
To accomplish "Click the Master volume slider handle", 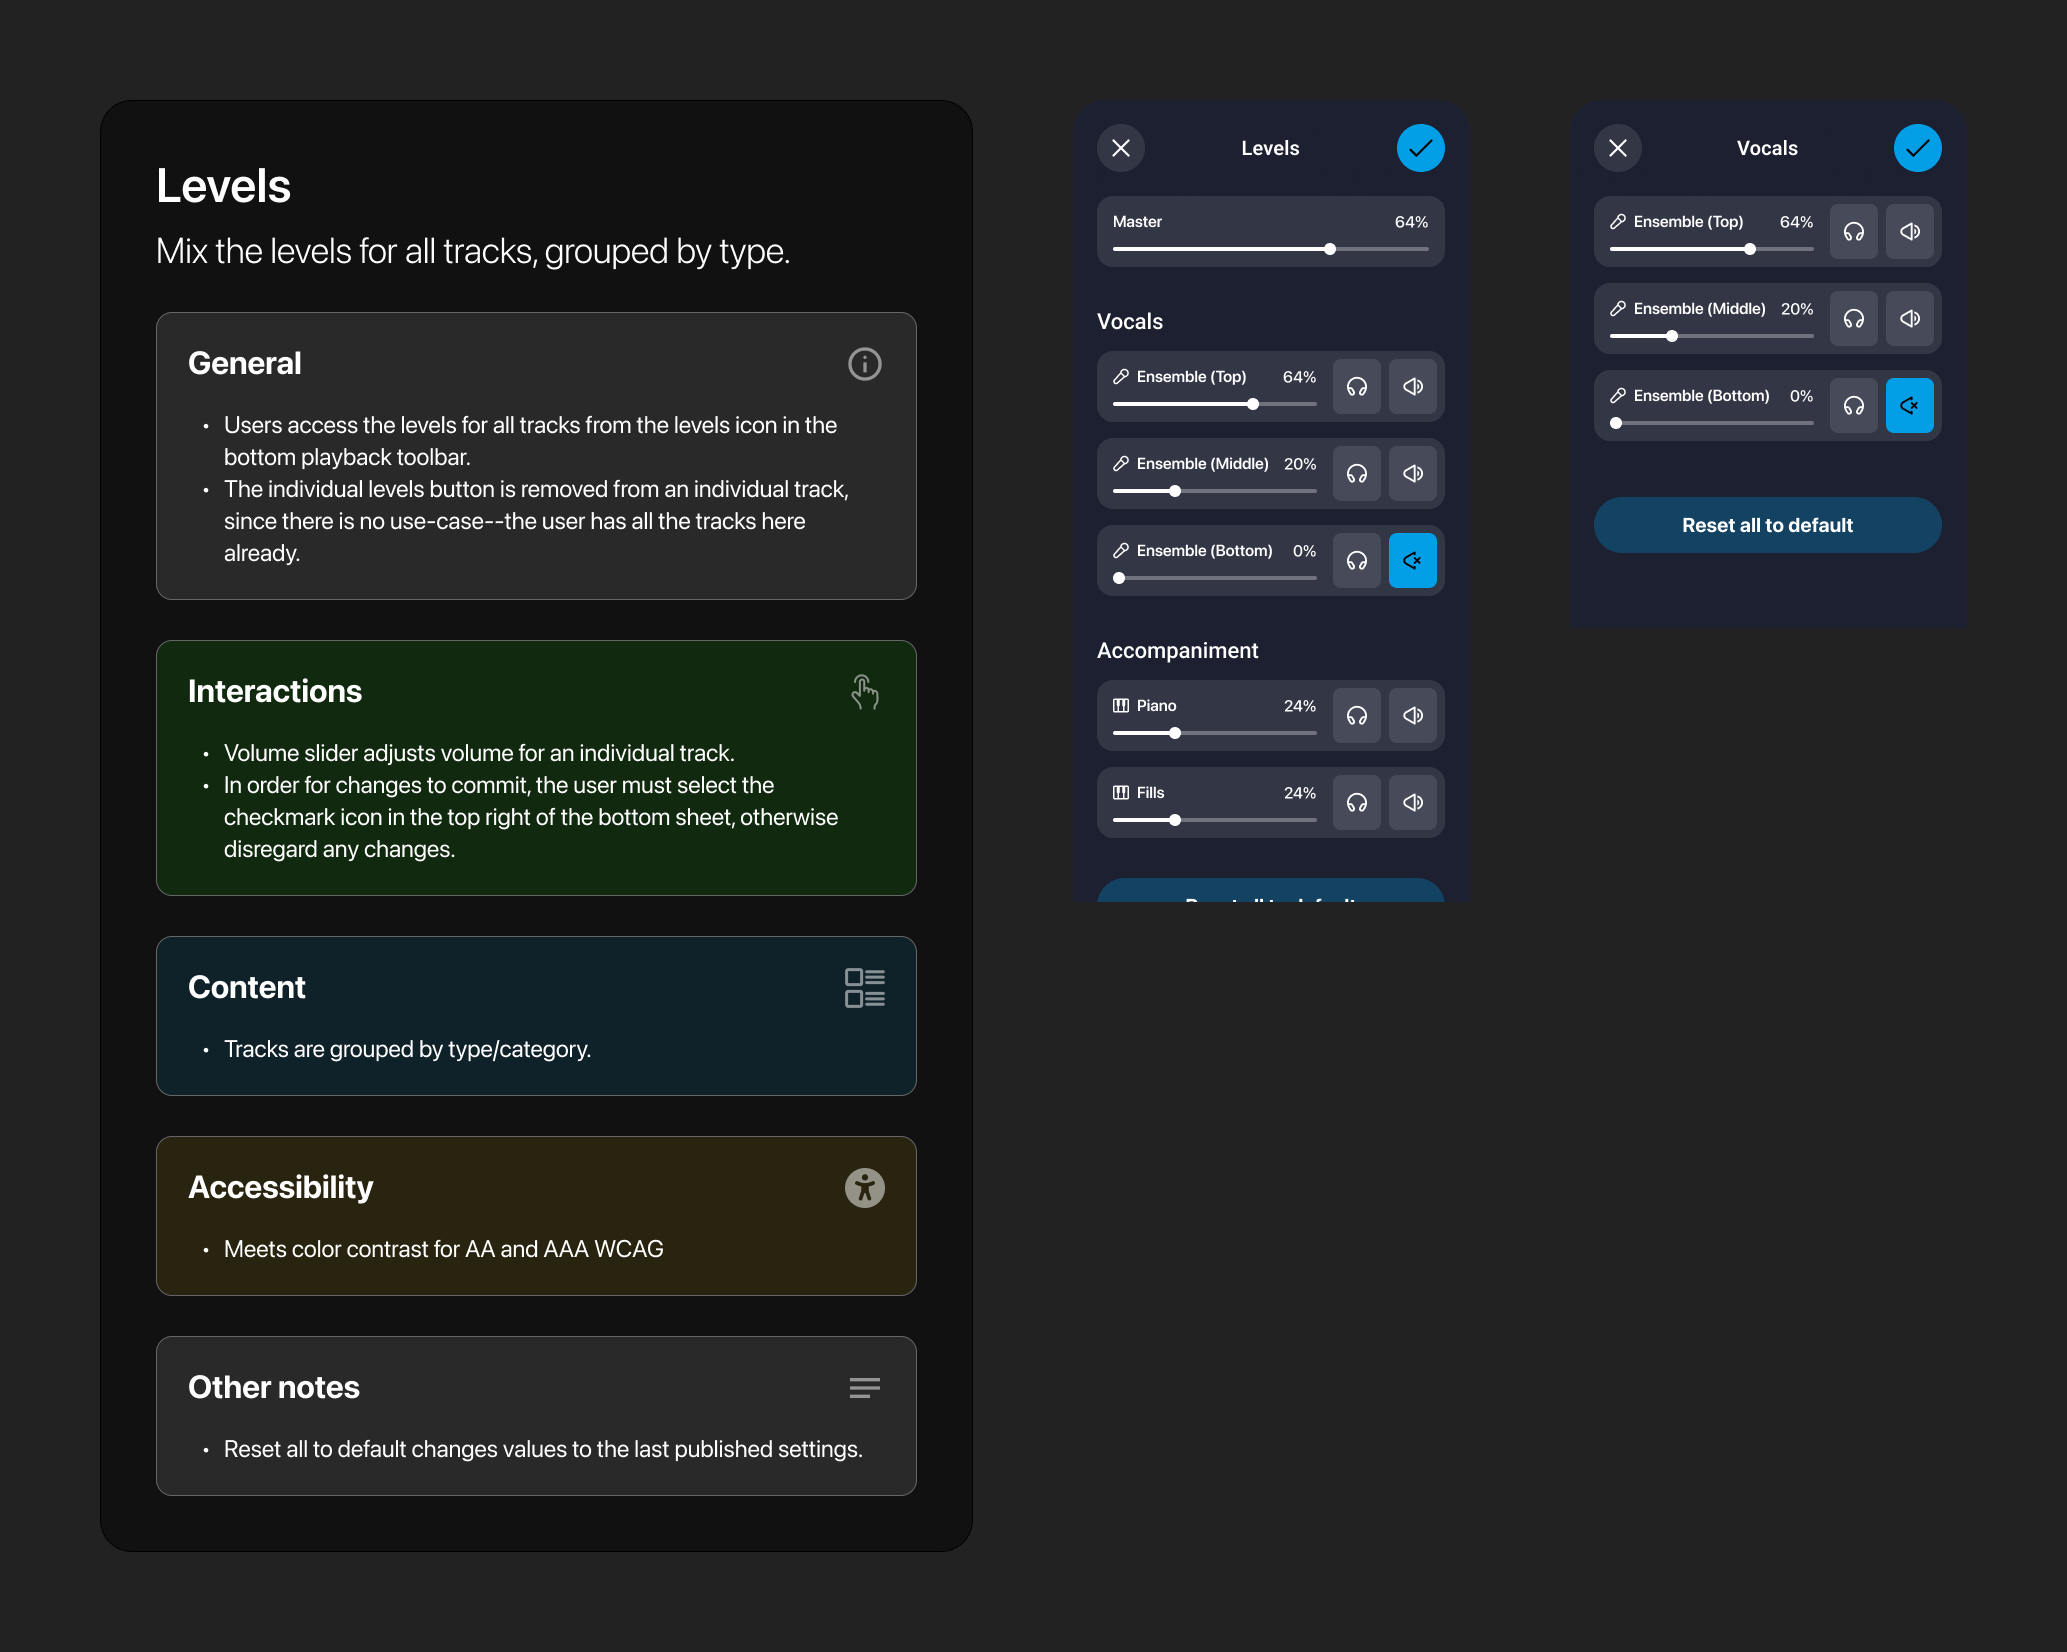I will click(x=1330, y=249).
